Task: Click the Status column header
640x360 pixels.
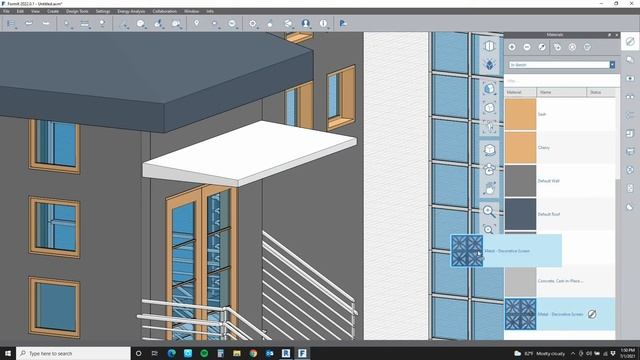Action: point(601,92)
